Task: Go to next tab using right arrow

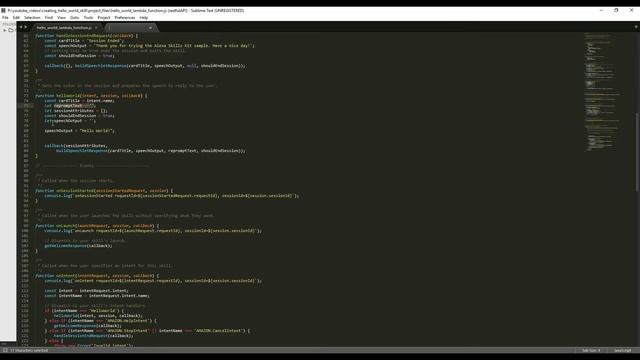Action: pyautogui.click(x=26, y=27)
